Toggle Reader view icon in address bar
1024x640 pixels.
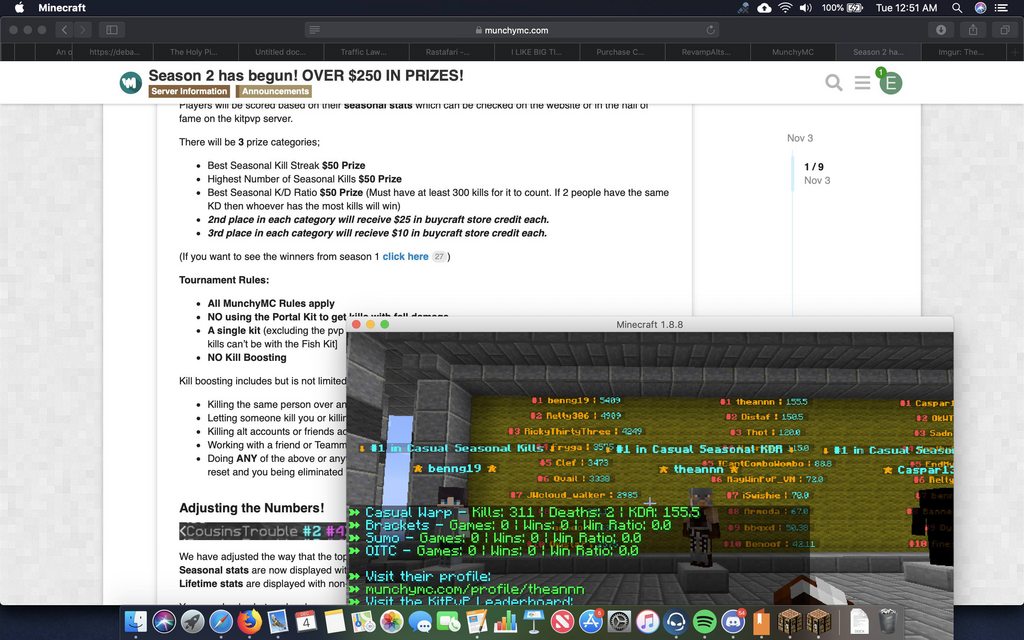pyautogui.click(x=314, y=29)
